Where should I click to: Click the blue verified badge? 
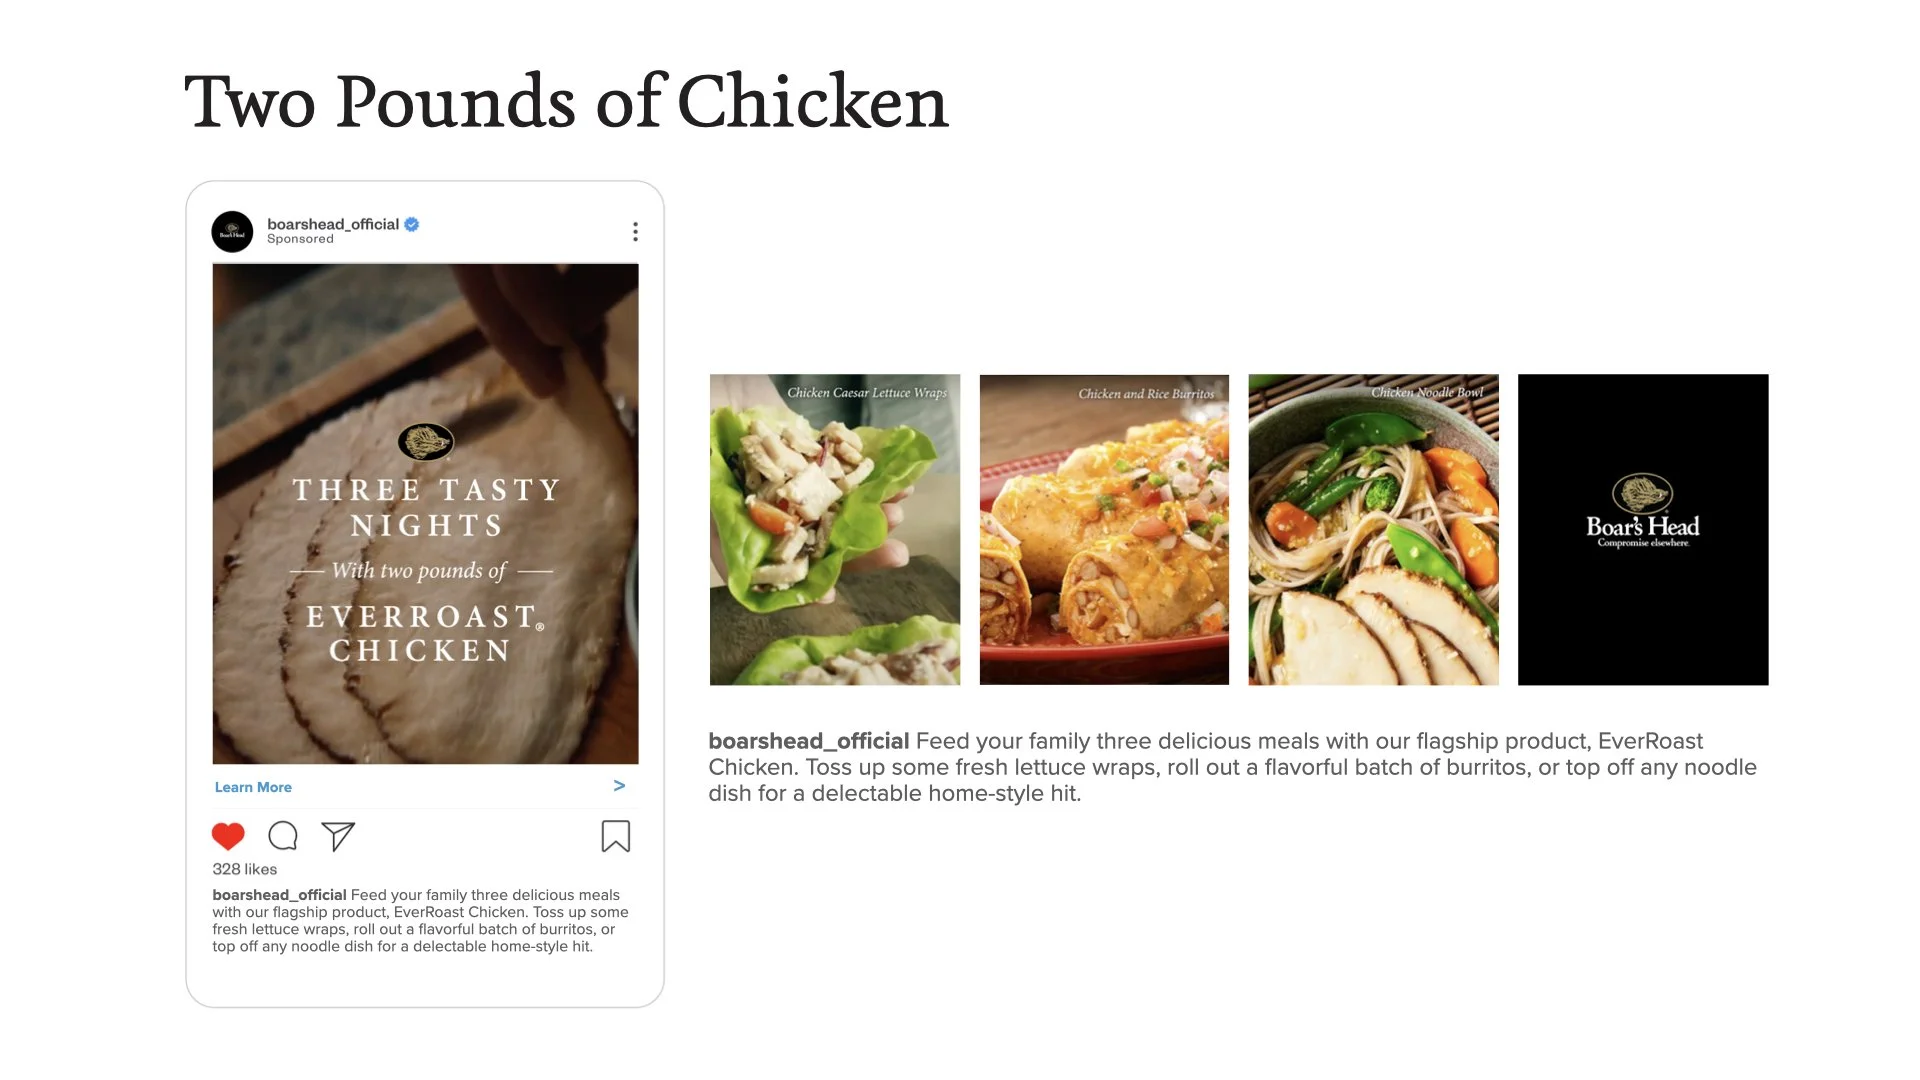(411, 224)
